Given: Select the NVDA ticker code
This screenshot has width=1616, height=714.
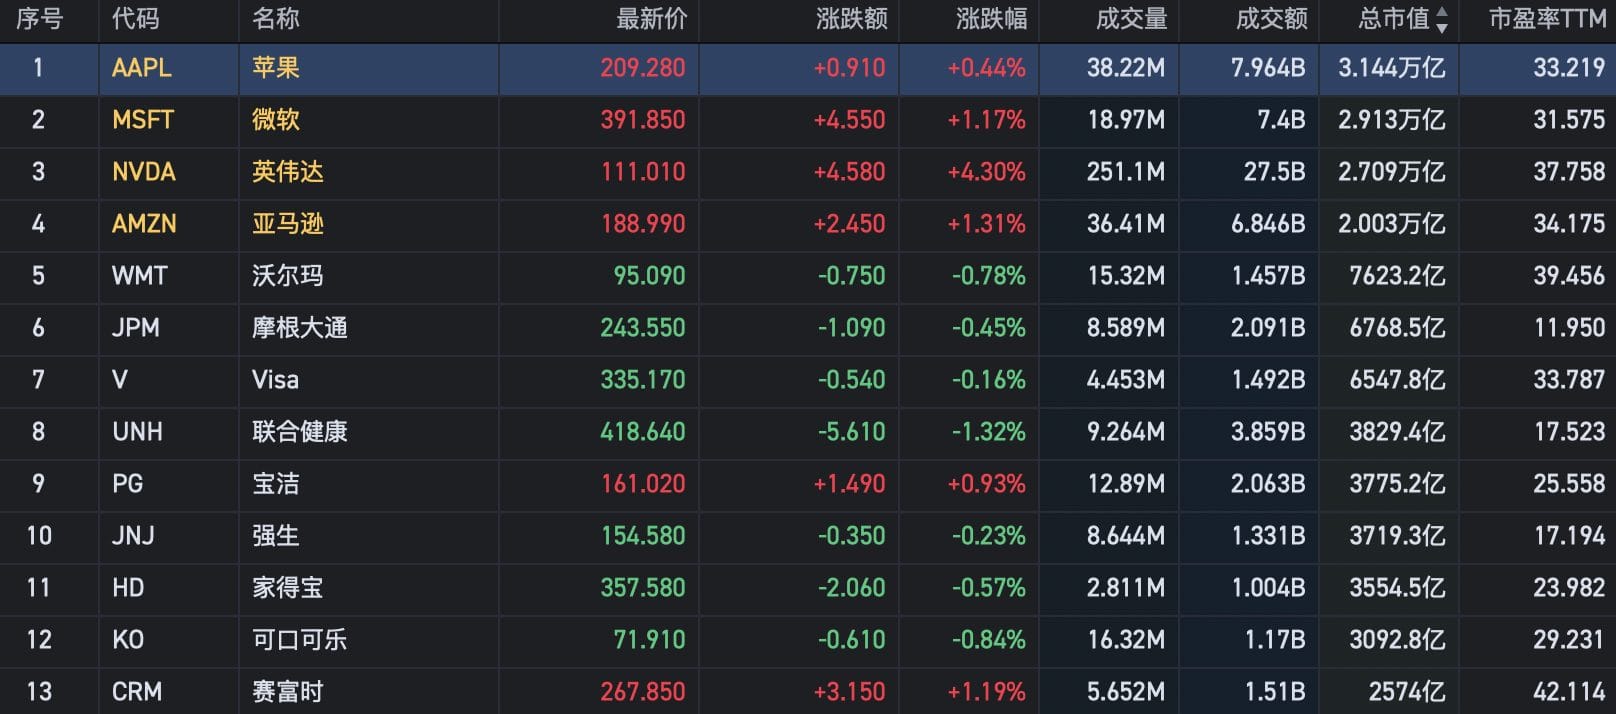Looking at the screenshot, I should 144,172.
